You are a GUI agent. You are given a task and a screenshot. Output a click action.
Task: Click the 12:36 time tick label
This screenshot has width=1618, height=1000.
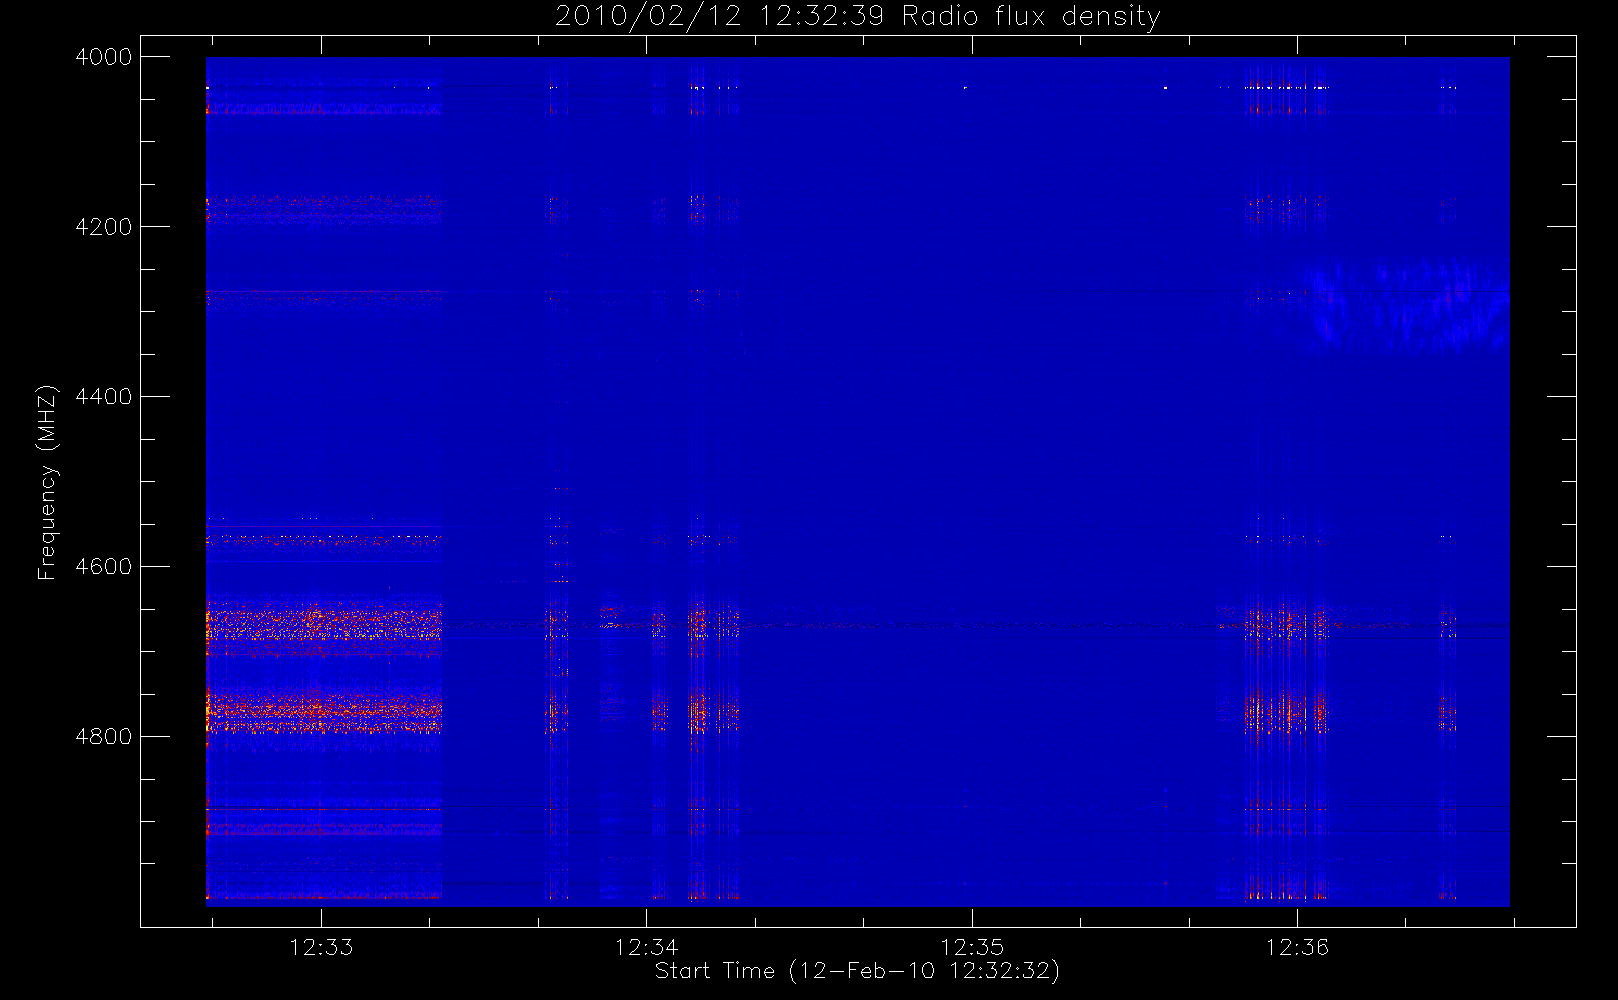pos(1297,947)
